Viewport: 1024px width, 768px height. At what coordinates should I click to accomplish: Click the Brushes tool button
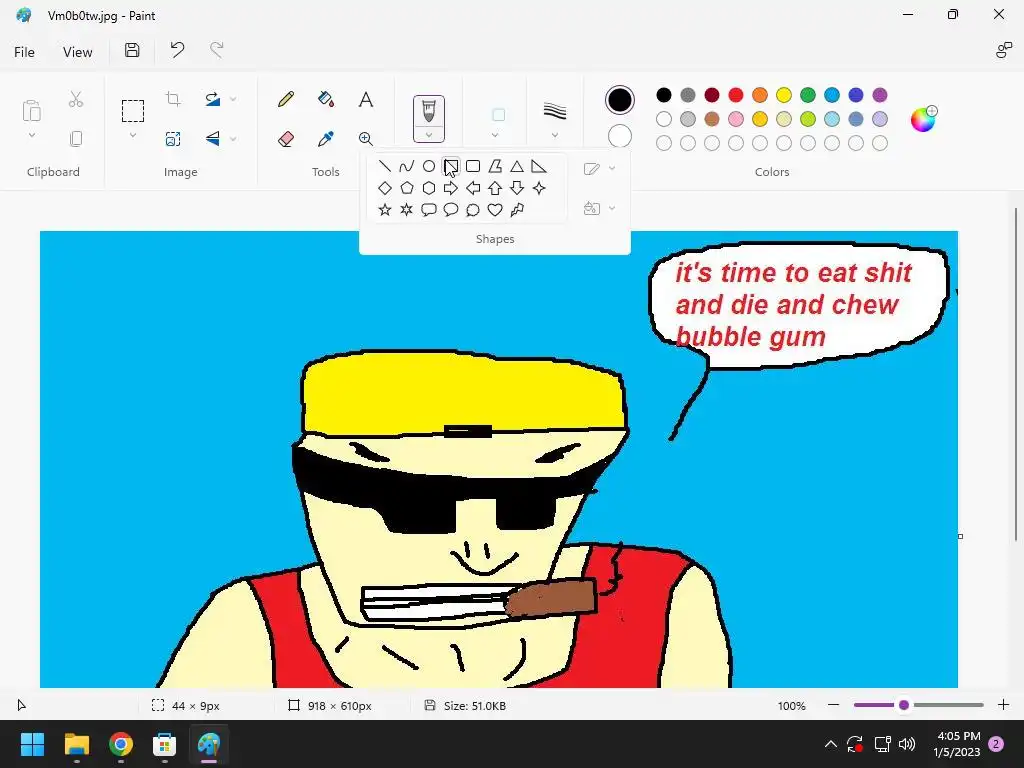(428, 112)
